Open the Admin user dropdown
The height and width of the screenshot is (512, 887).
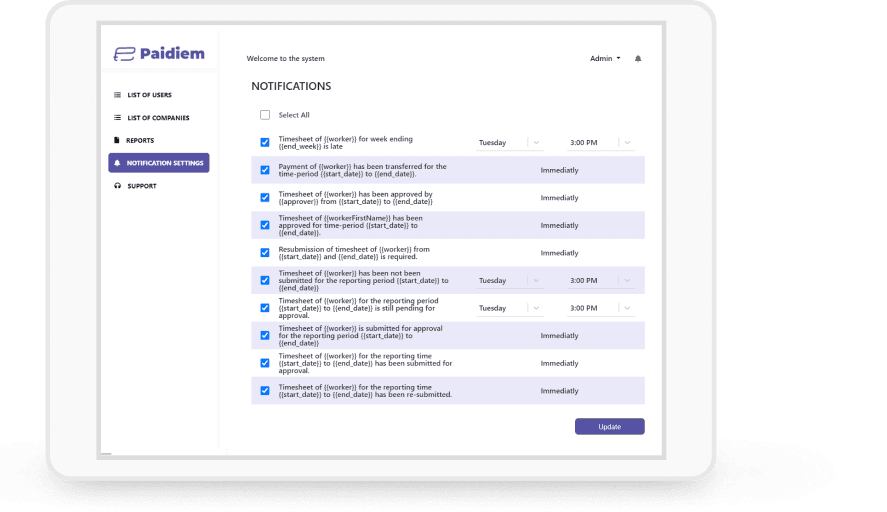605,58
